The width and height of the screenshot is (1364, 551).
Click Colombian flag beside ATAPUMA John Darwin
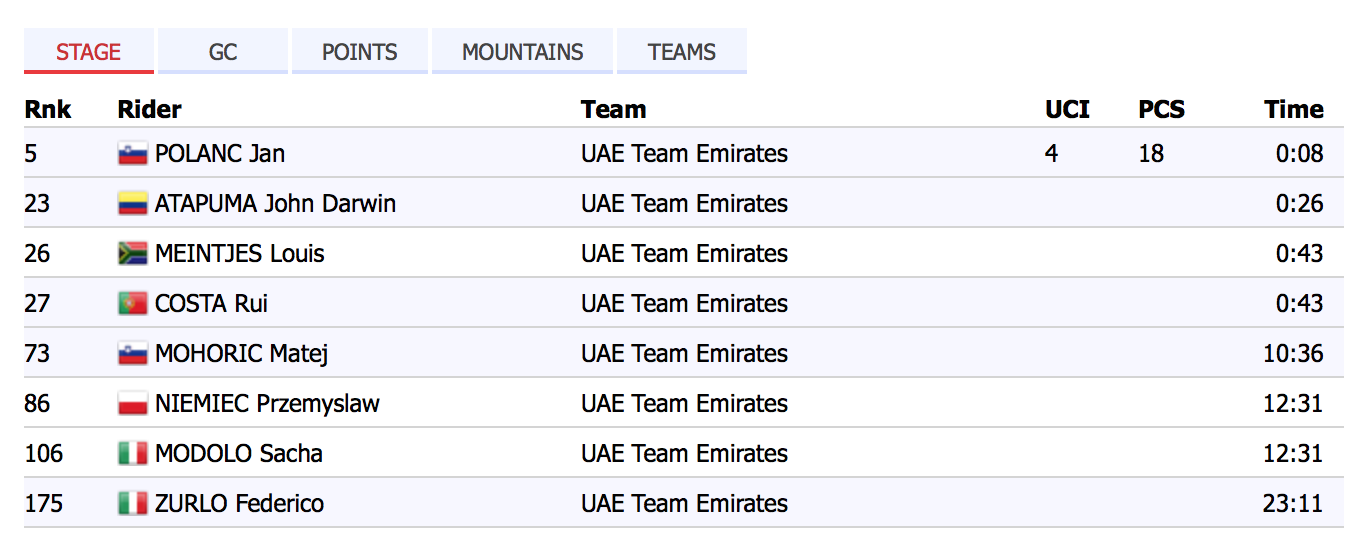click(x=132, y=204)
